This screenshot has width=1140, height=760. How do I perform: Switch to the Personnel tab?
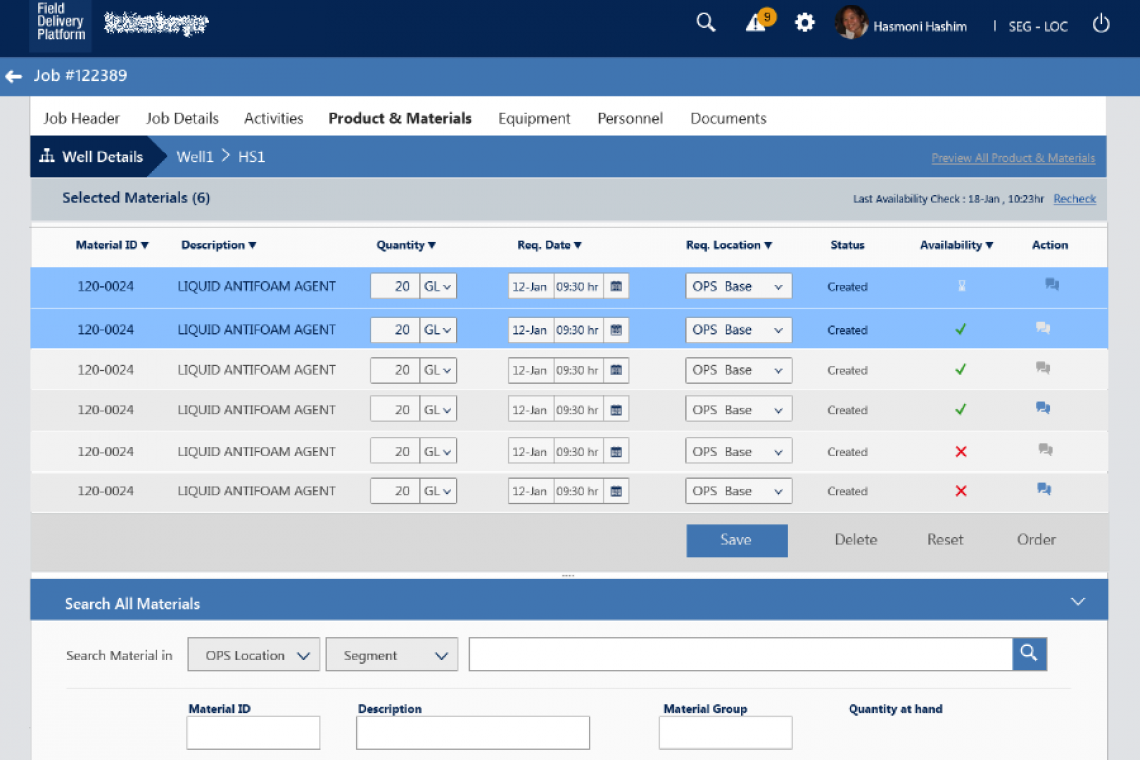click(630, 118)
